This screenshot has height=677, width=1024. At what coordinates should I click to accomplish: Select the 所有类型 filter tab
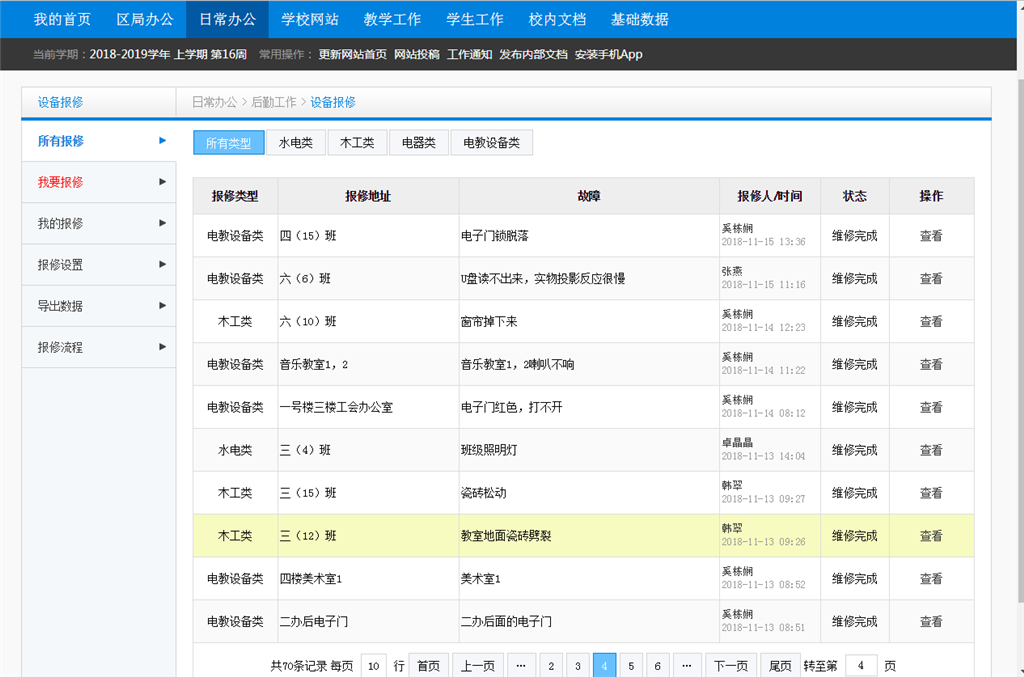point(229,142)
